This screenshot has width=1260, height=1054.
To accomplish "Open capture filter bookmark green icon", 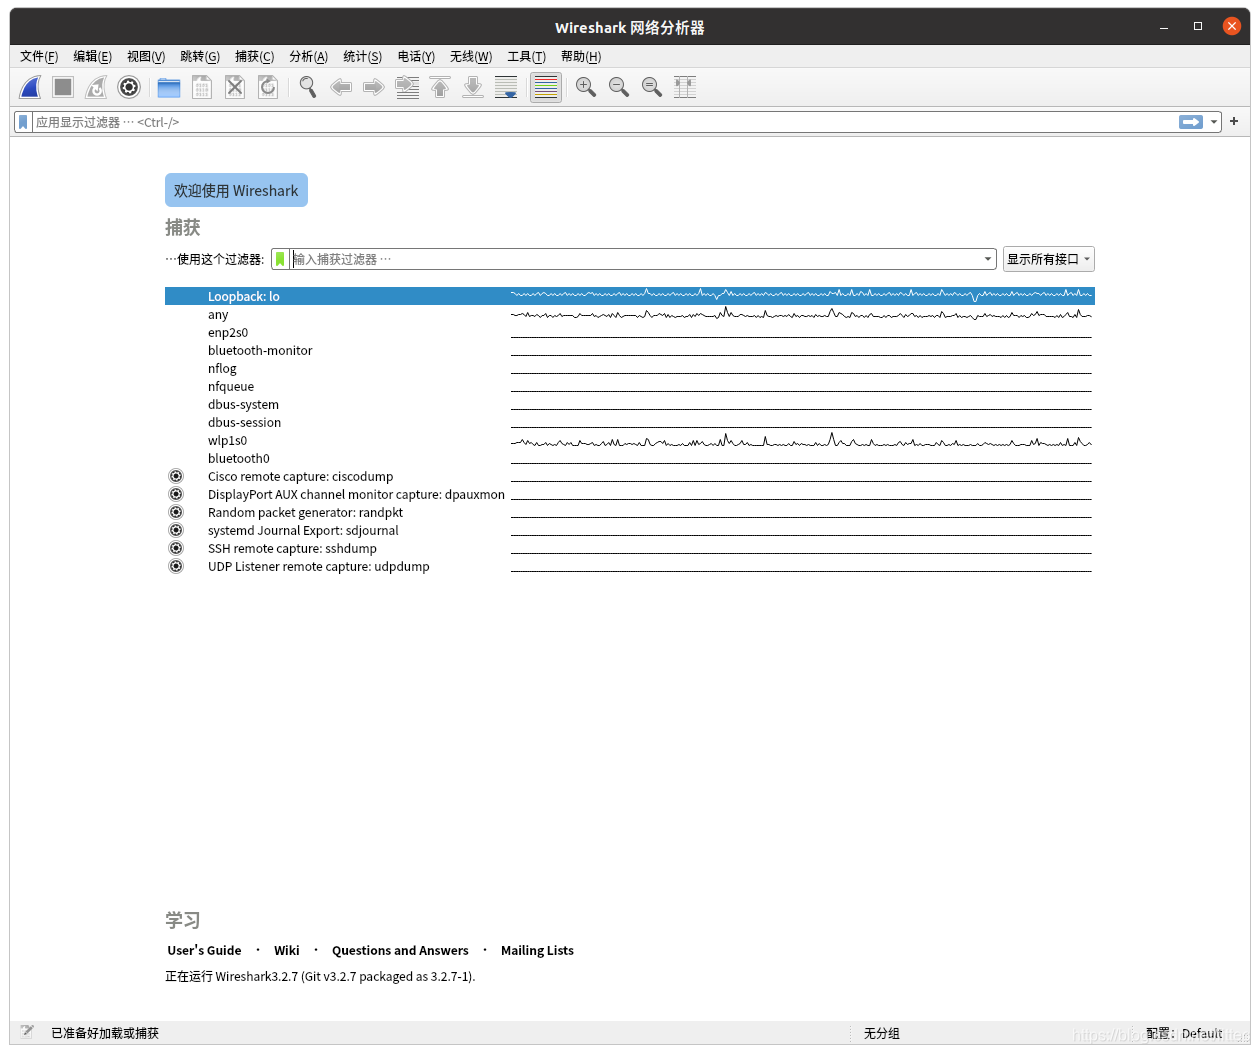I will click(x=280, y=259).
